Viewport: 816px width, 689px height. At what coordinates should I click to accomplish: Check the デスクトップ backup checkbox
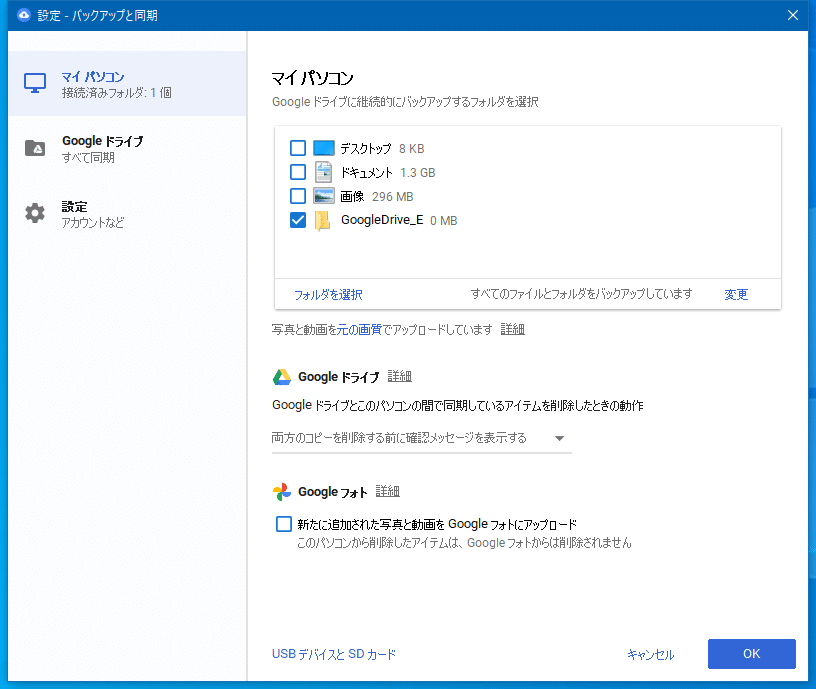(297, 148)
